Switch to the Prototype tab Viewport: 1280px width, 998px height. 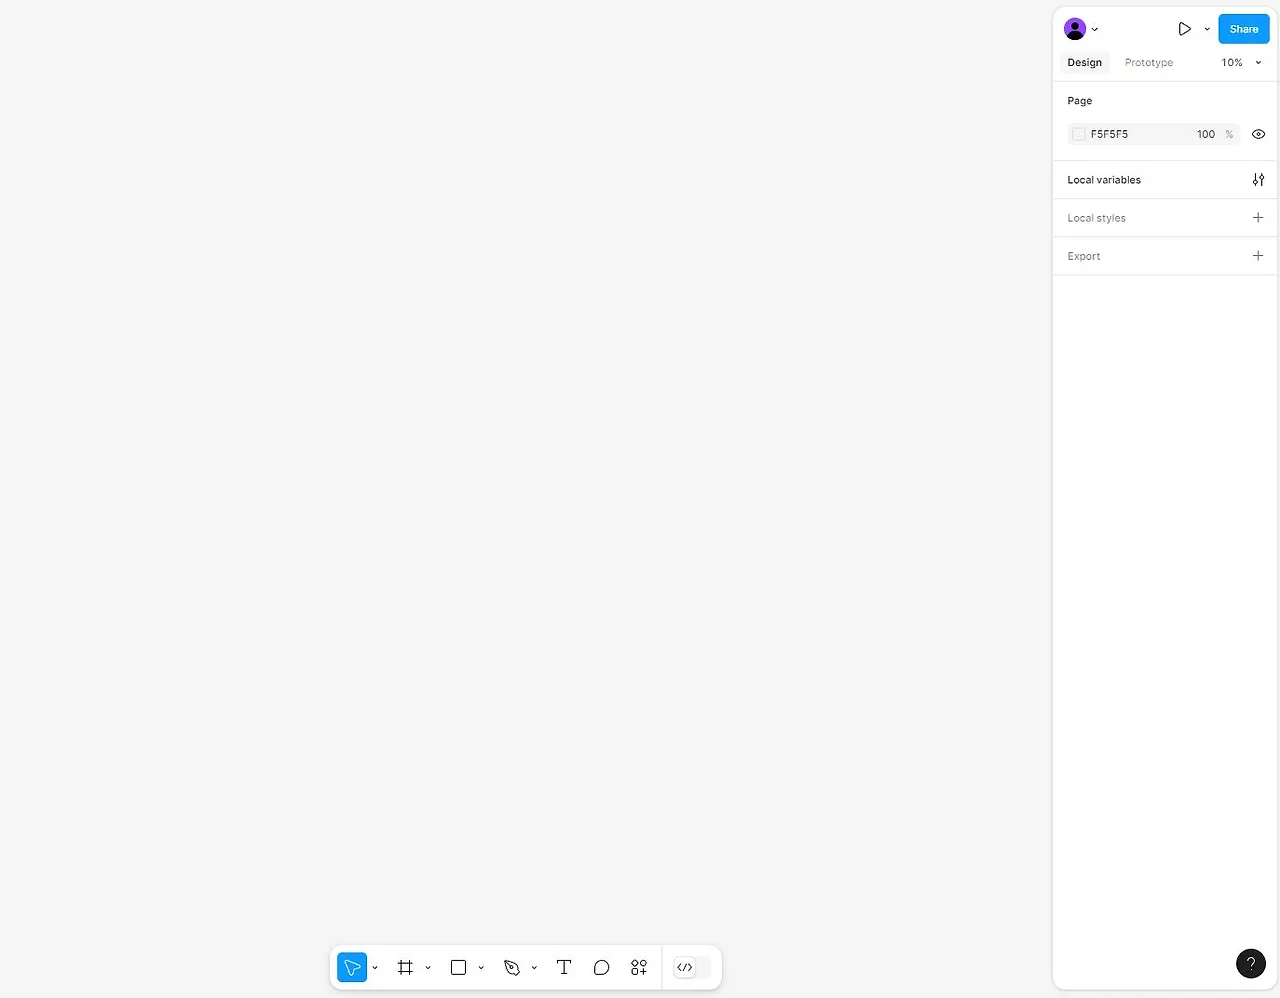coord(1149,62)
